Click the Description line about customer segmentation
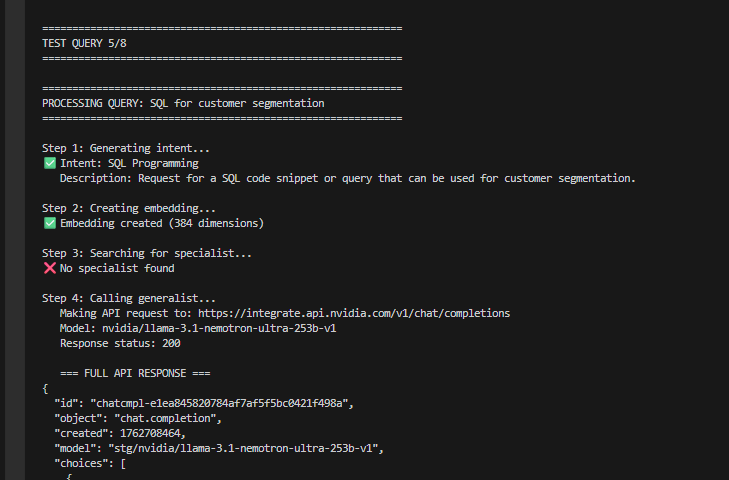This screenshot has height=480, width=729. coord(348,179)
